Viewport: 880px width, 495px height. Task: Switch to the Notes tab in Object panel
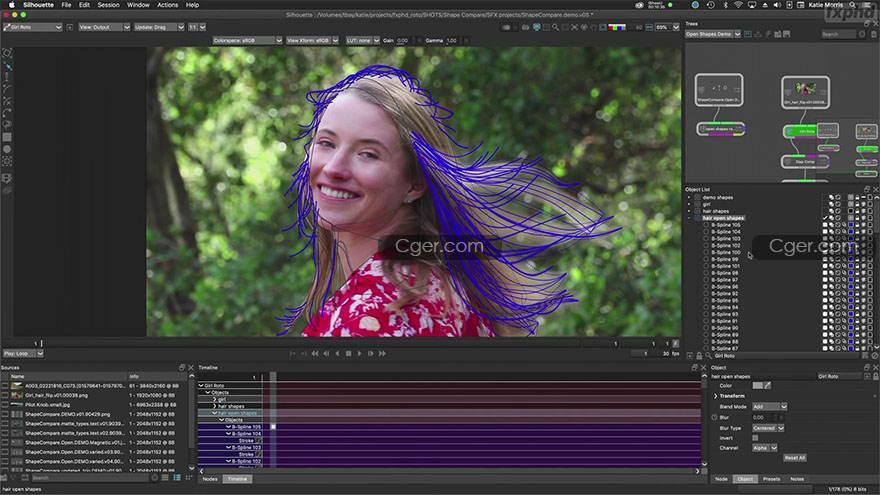pyautogui.click(x=797, y=479)
